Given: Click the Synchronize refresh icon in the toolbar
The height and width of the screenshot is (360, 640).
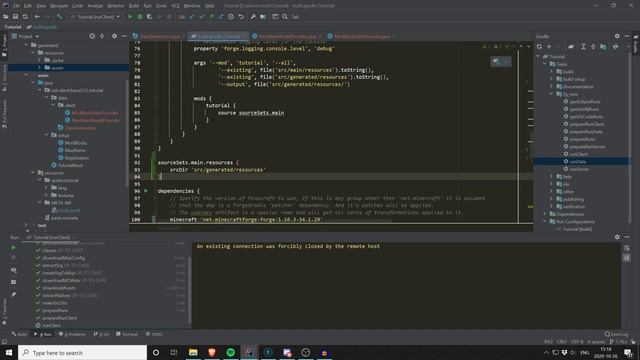Looking at the screenshot, I should [25, 17].
